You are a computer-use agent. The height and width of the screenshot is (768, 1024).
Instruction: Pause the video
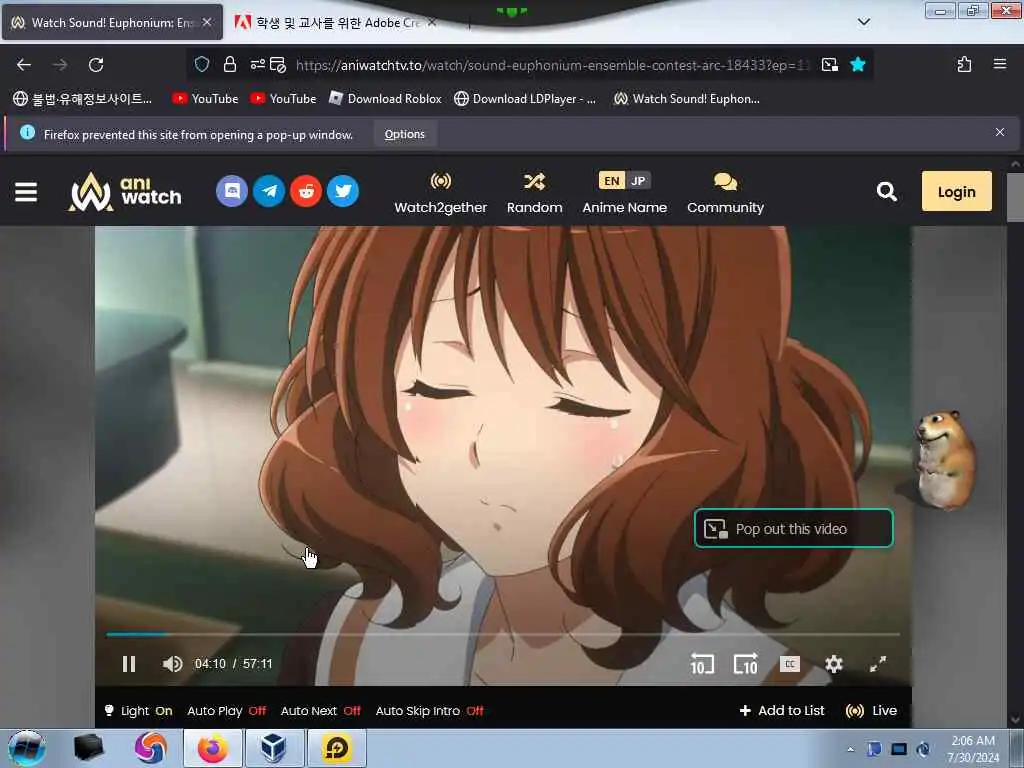[129, 664]
